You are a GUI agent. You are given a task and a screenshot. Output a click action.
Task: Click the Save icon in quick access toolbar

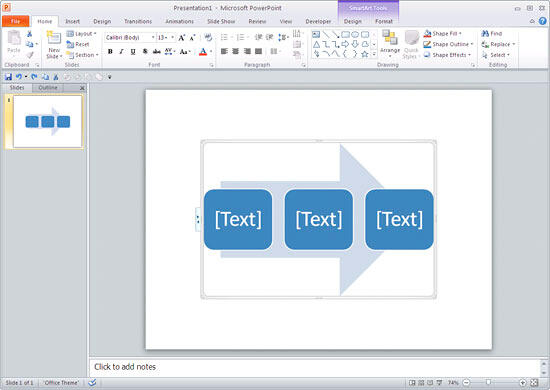tap(8, 77)
